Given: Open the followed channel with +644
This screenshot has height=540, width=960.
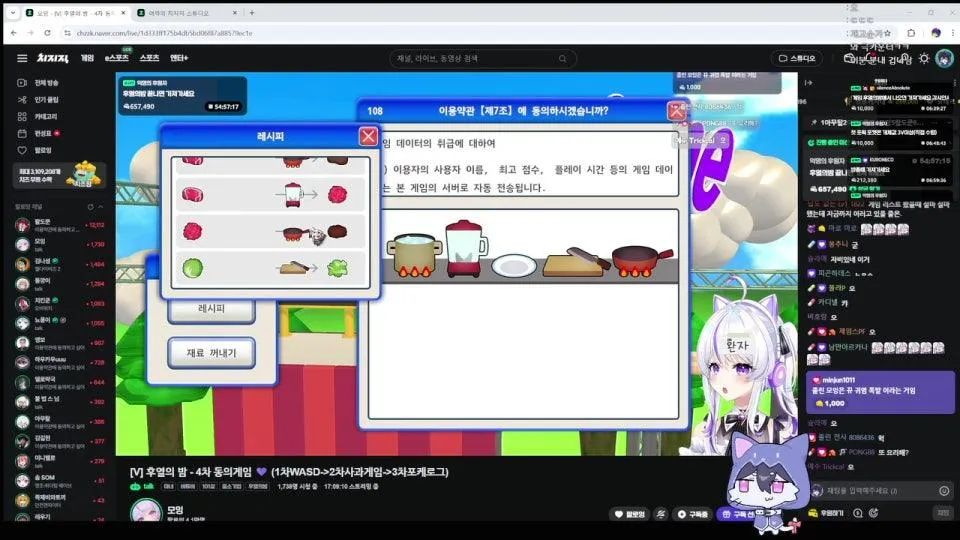Looking at the screenshot, I should click(x=59, y=383).
